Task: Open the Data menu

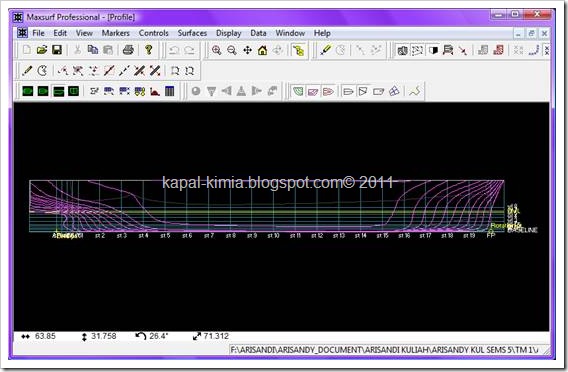Action: click(x=258, y=33)
